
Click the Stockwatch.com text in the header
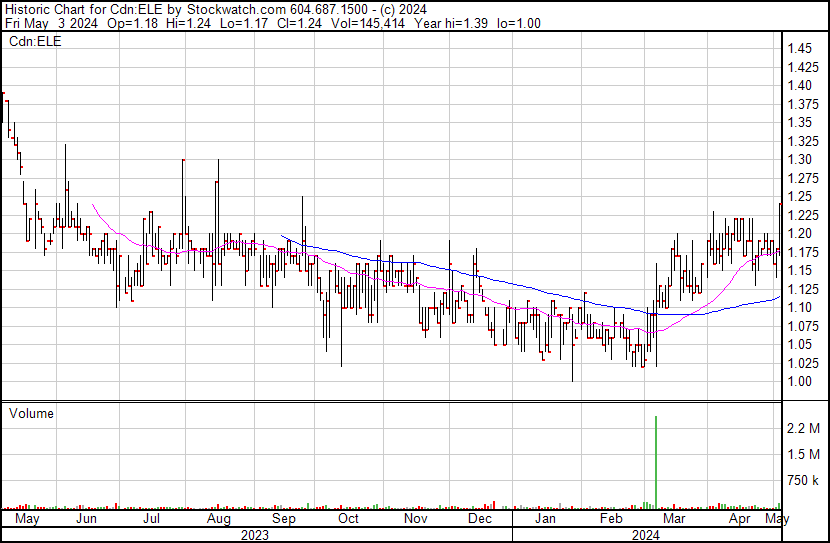237,9
